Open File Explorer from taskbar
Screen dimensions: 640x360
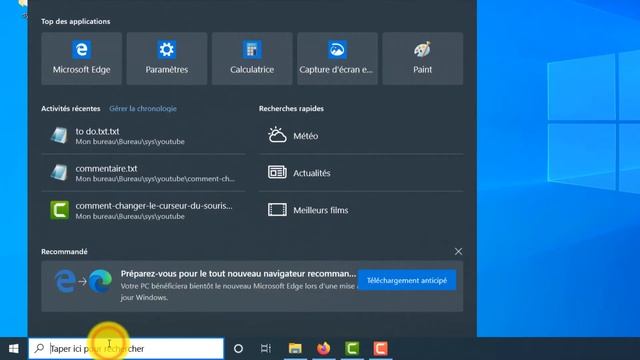tap(295, 349)
